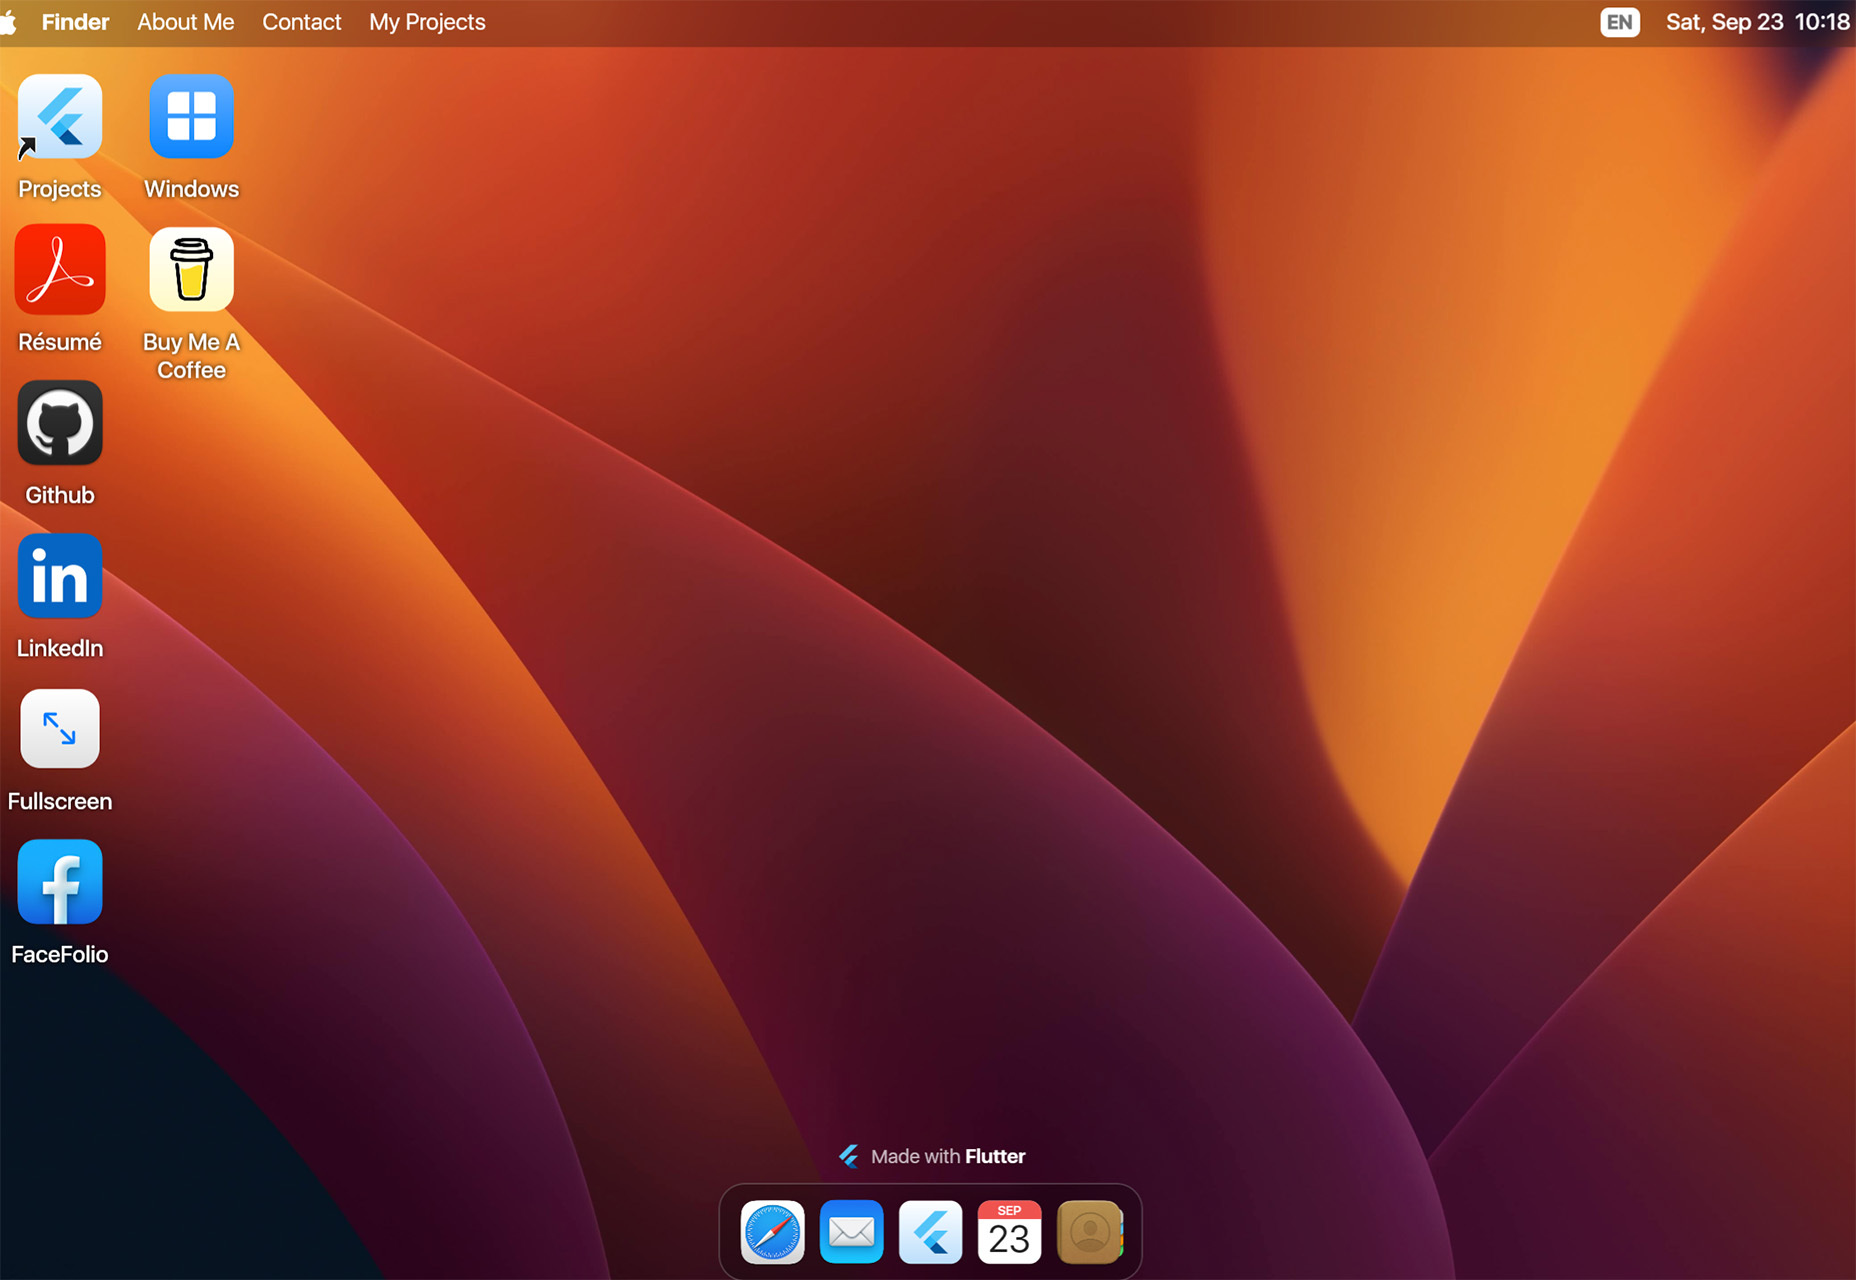Open the Contacts app in dock
The height and width of the screenshot is (1280, 1856).
point(1089,1232)
